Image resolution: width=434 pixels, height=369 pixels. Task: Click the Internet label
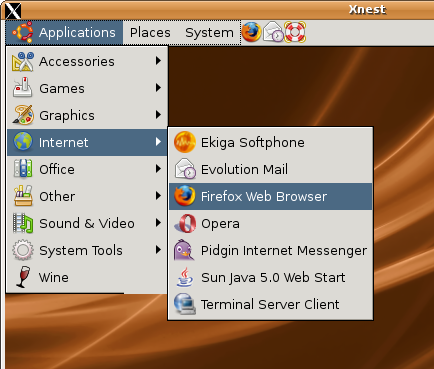coord(63,142)
